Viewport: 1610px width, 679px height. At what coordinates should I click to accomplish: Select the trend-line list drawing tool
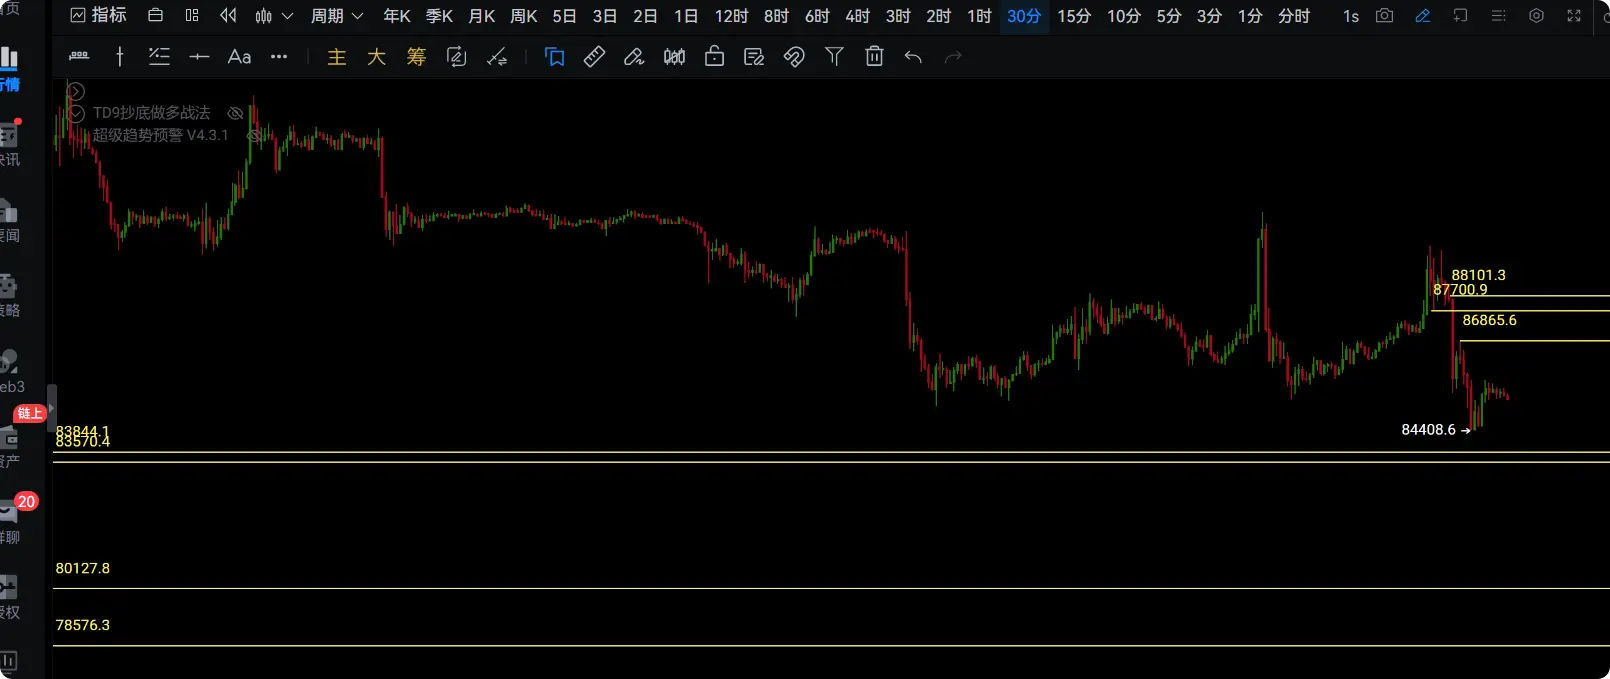point(159,57)
